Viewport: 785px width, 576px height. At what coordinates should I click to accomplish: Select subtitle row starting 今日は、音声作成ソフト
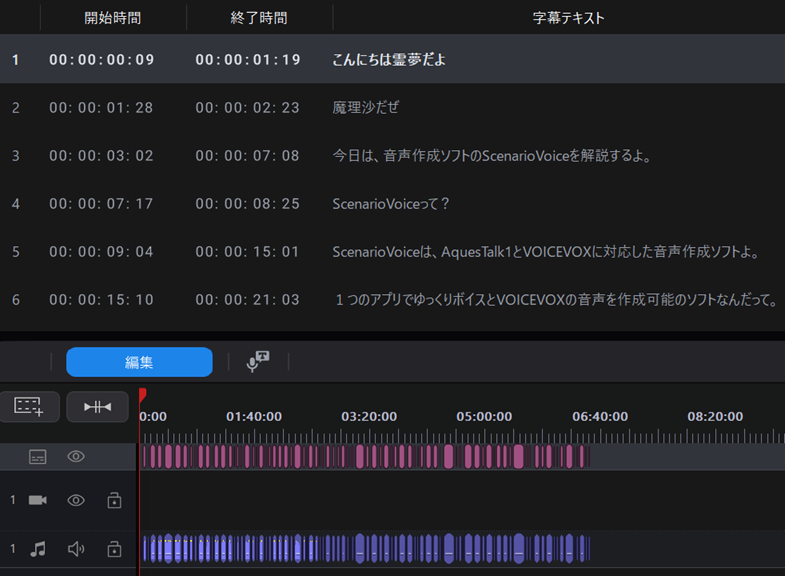click(392, 156)
